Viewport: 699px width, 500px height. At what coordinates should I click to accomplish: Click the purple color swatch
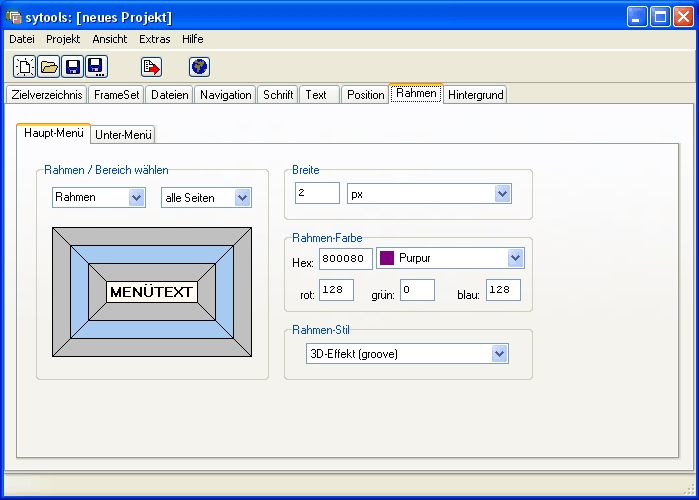387,259
